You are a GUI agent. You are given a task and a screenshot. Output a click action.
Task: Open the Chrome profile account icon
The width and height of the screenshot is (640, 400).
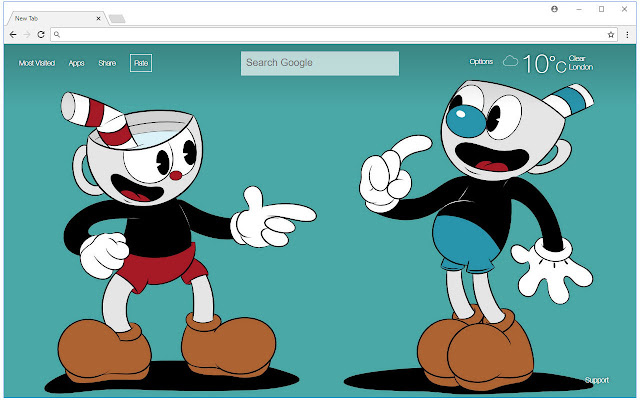tap(554, 9)
